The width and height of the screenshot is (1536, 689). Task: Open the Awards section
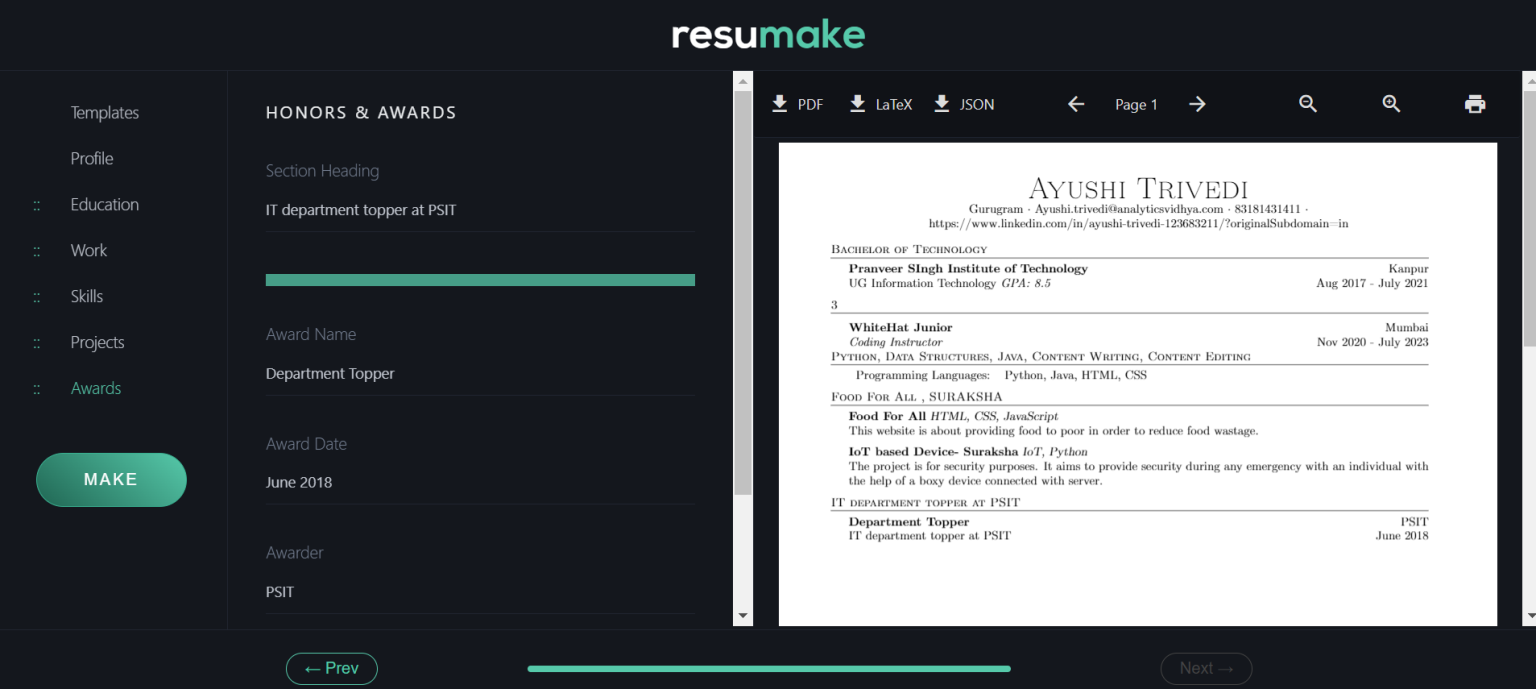[96, 389]
